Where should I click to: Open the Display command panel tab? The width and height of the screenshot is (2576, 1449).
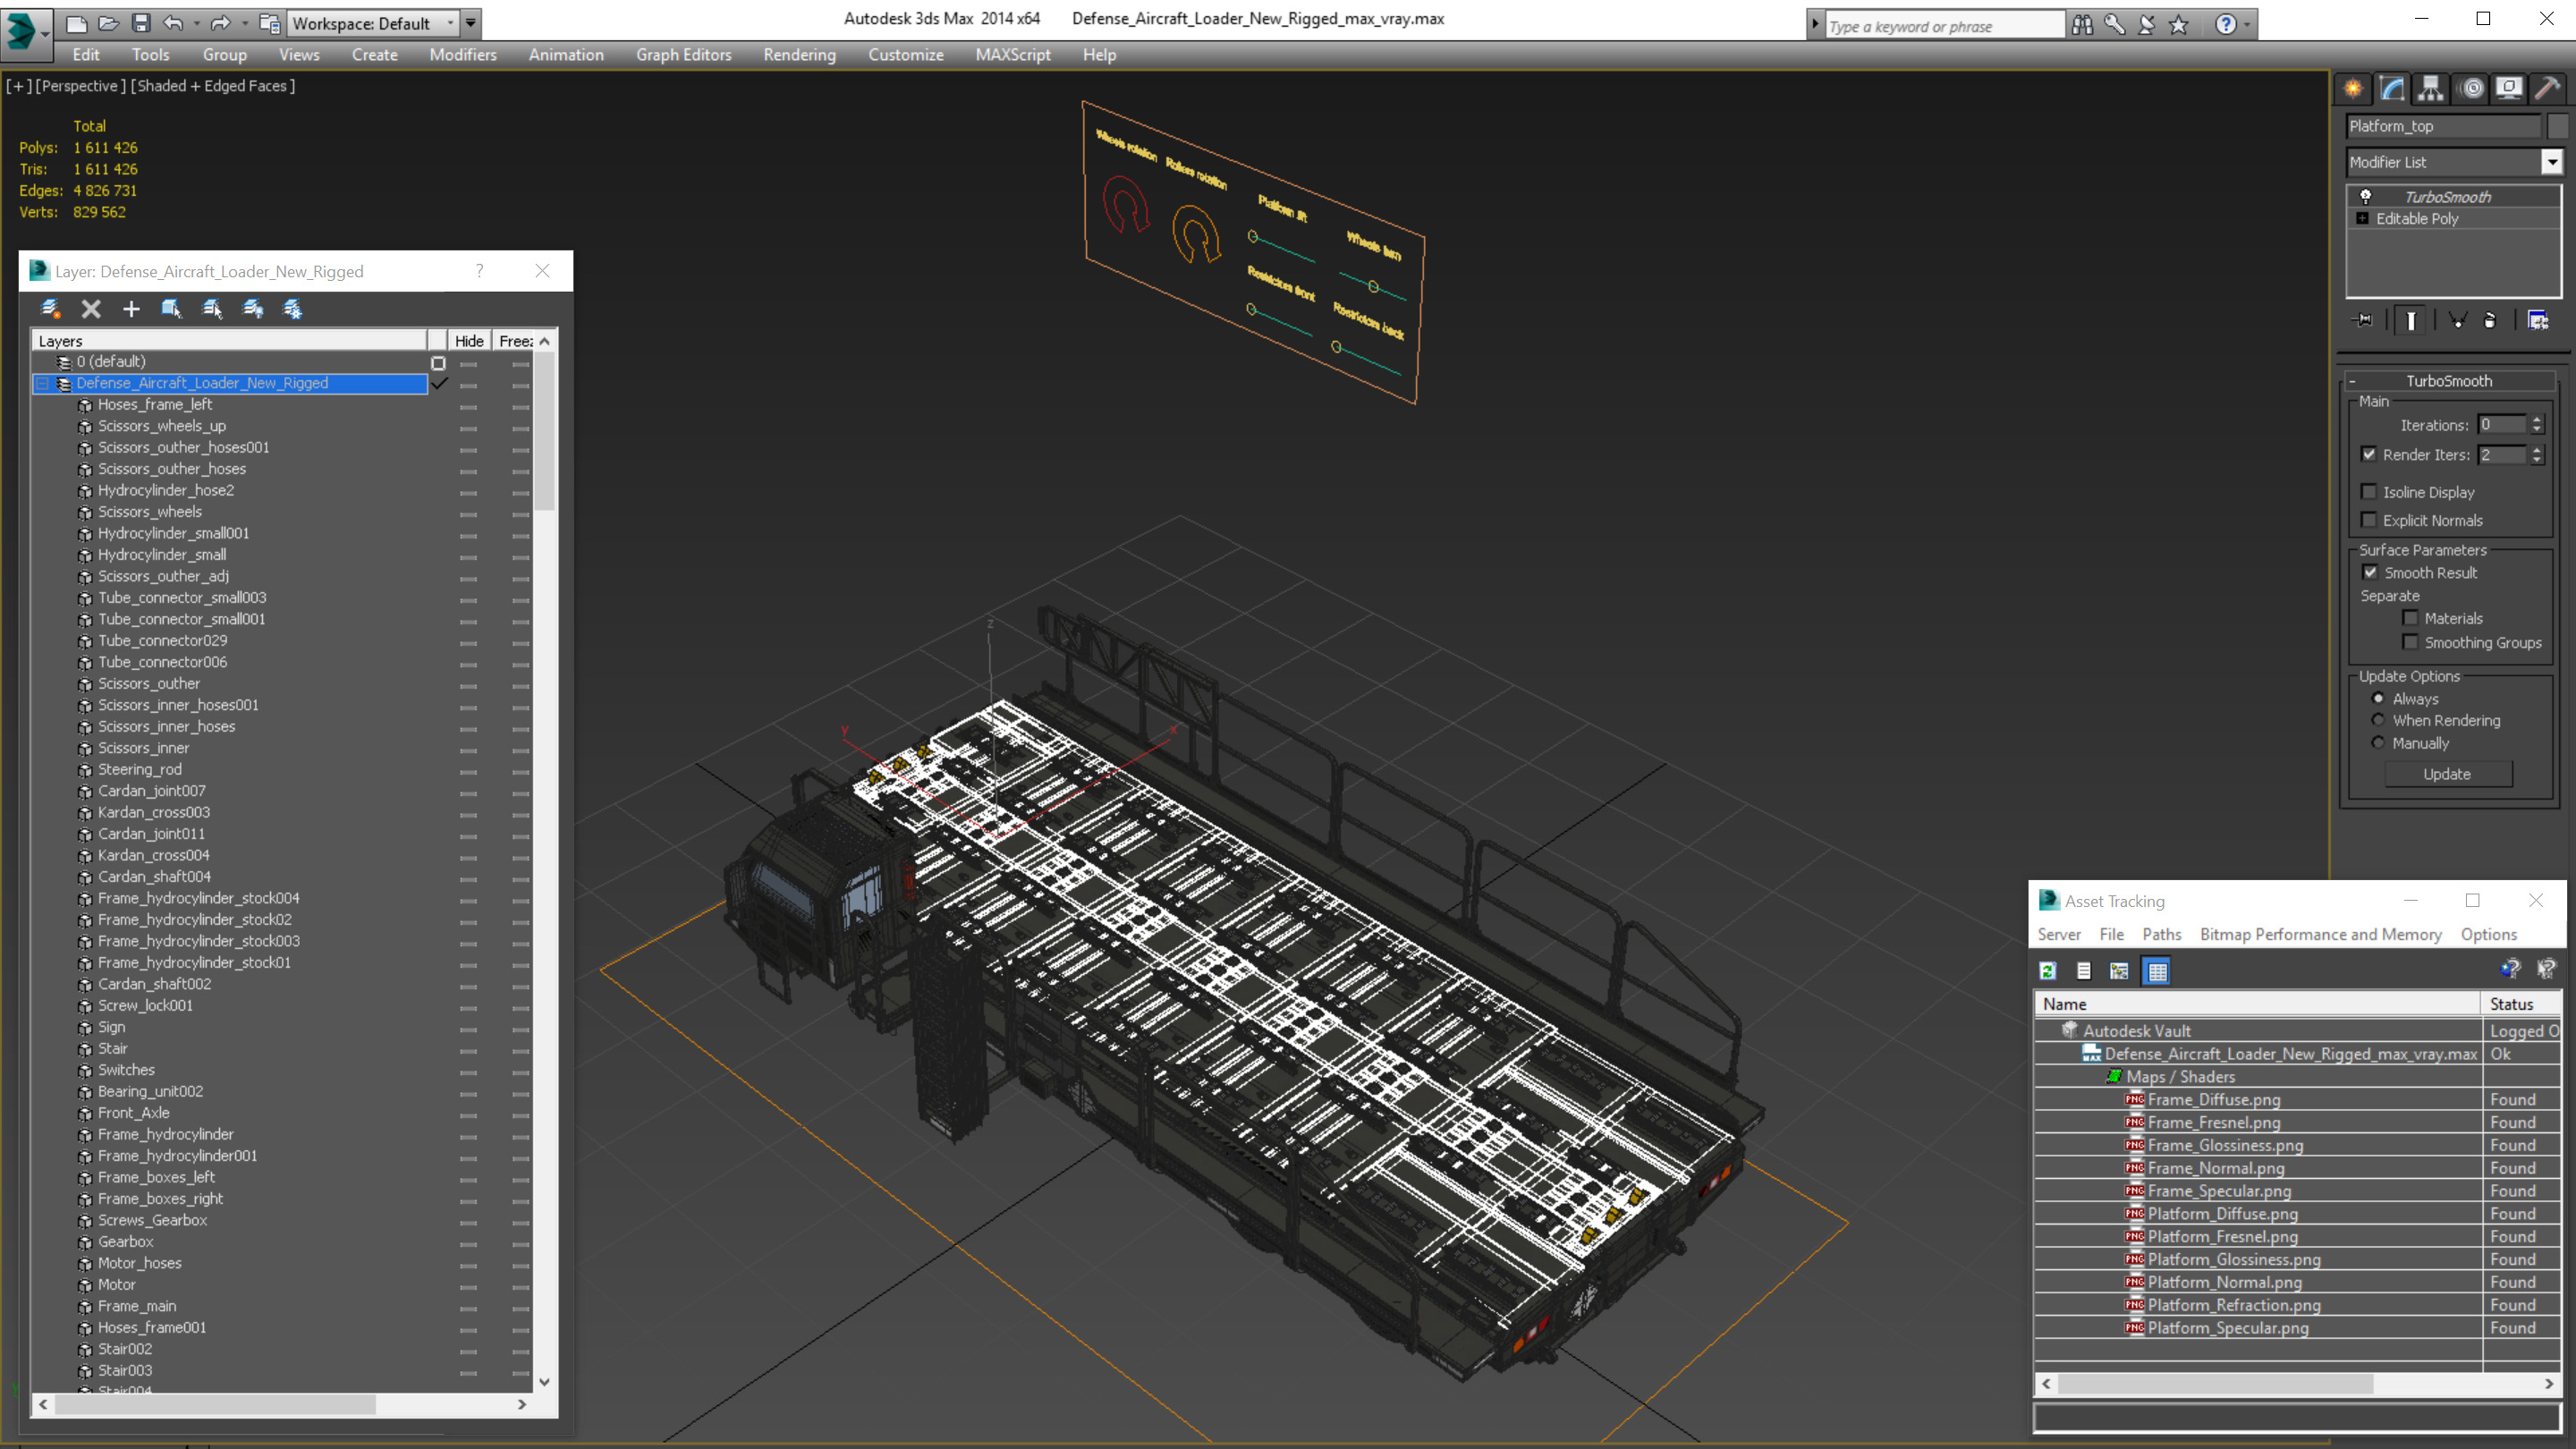2510,88
